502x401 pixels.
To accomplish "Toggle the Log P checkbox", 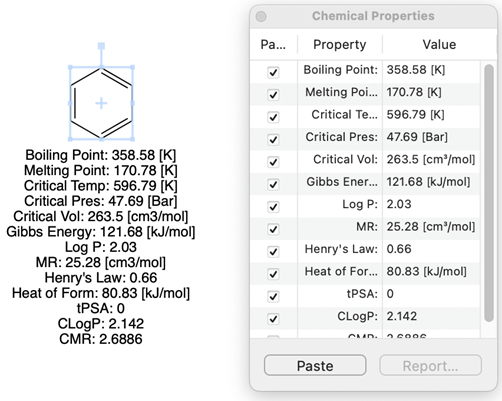I will coord(273,207).
